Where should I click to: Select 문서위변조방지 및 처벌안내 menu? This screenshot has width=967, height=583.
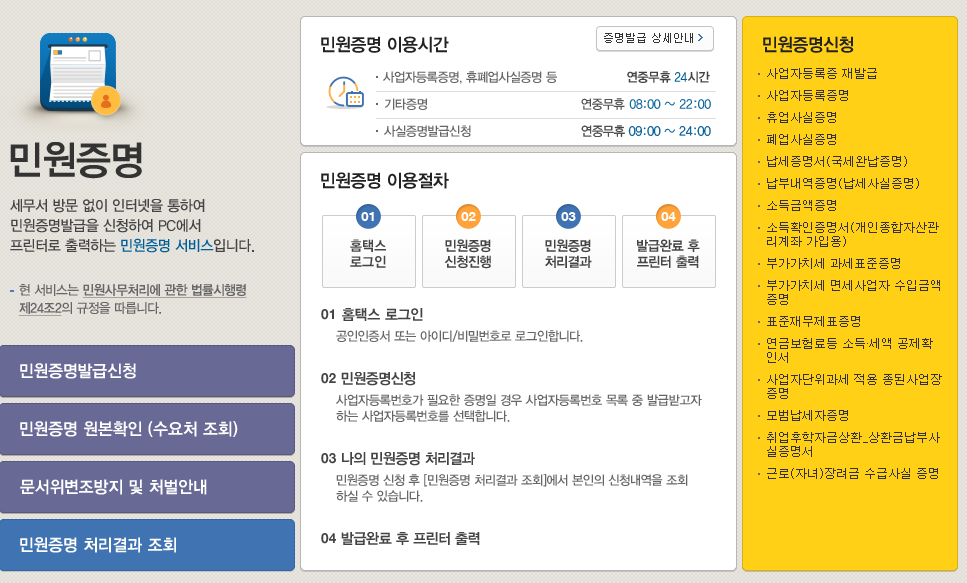click(x=147, y=487)
